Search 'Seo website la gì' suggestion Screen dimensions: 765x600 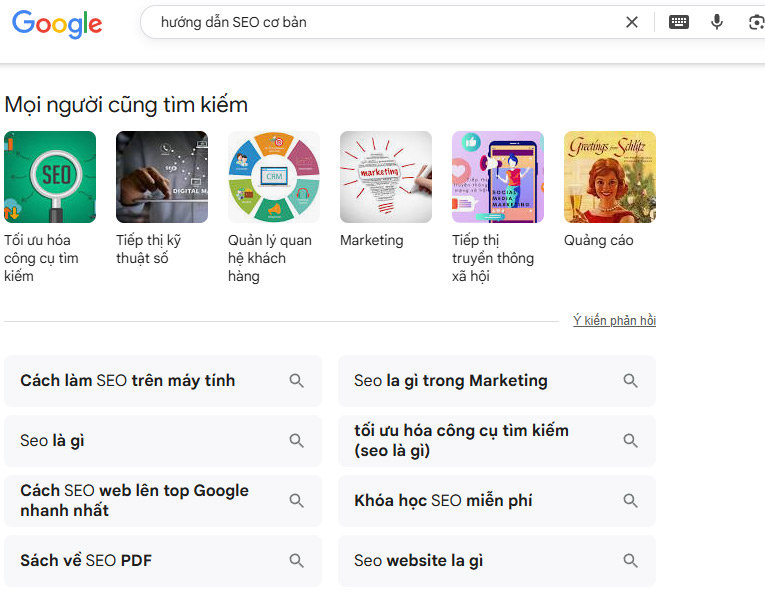497,561
